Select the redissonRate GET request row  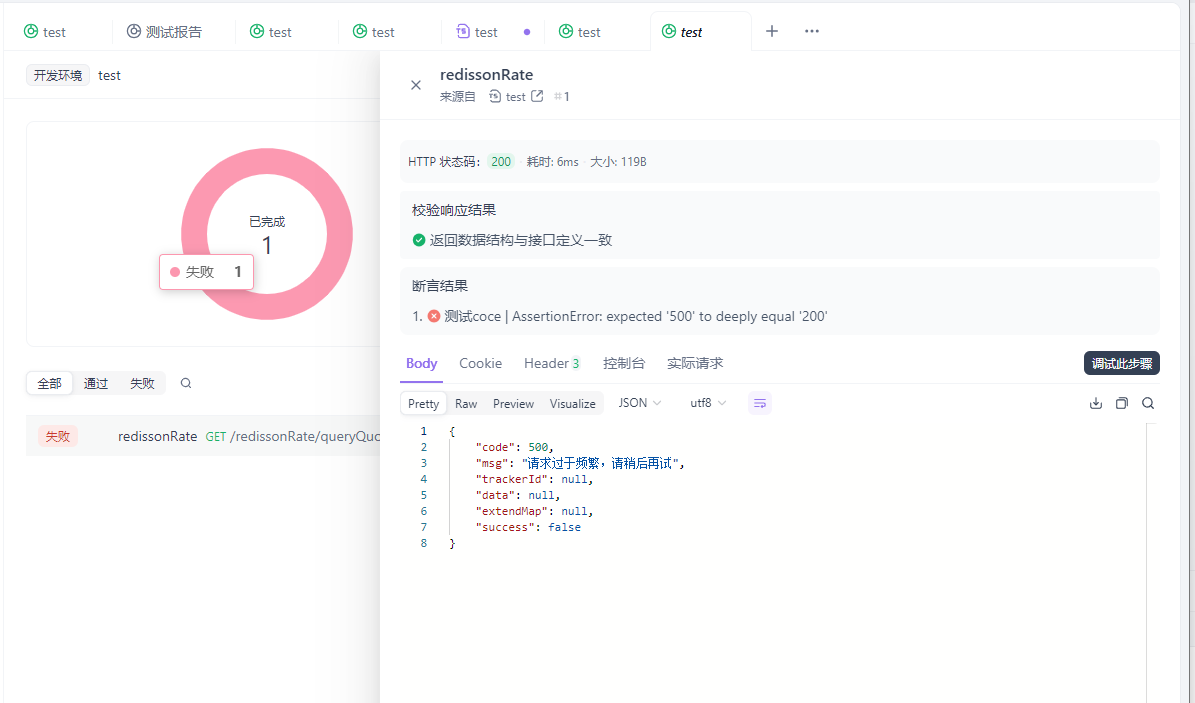(x=200, y=435)
